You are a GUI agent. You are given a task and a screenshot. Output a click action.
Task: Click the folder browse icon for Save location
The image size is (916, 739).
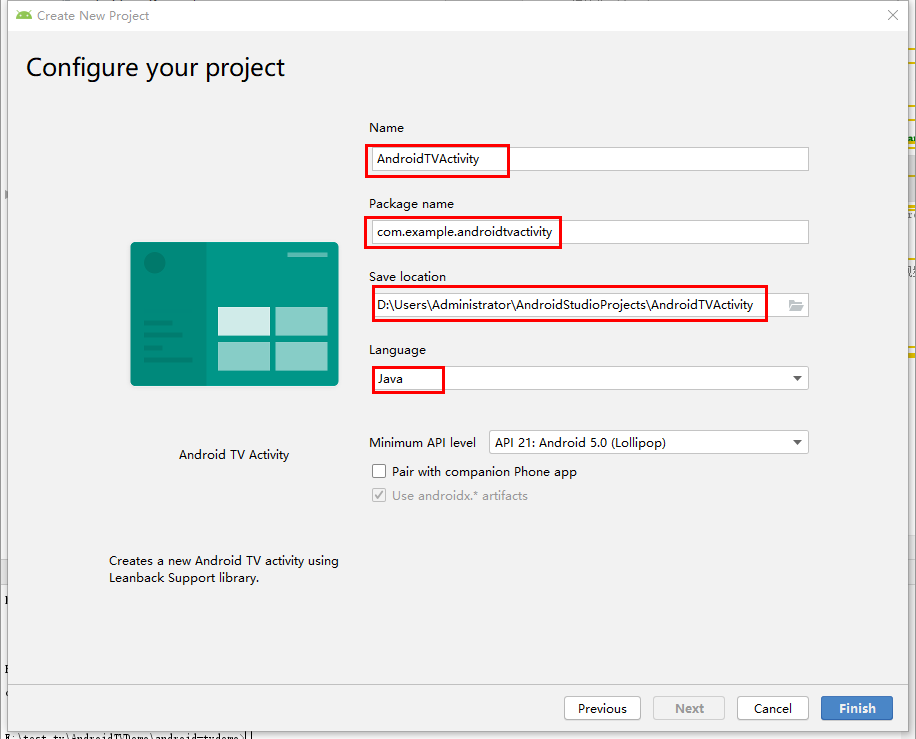pyautogui.click(x=795, y=305)
